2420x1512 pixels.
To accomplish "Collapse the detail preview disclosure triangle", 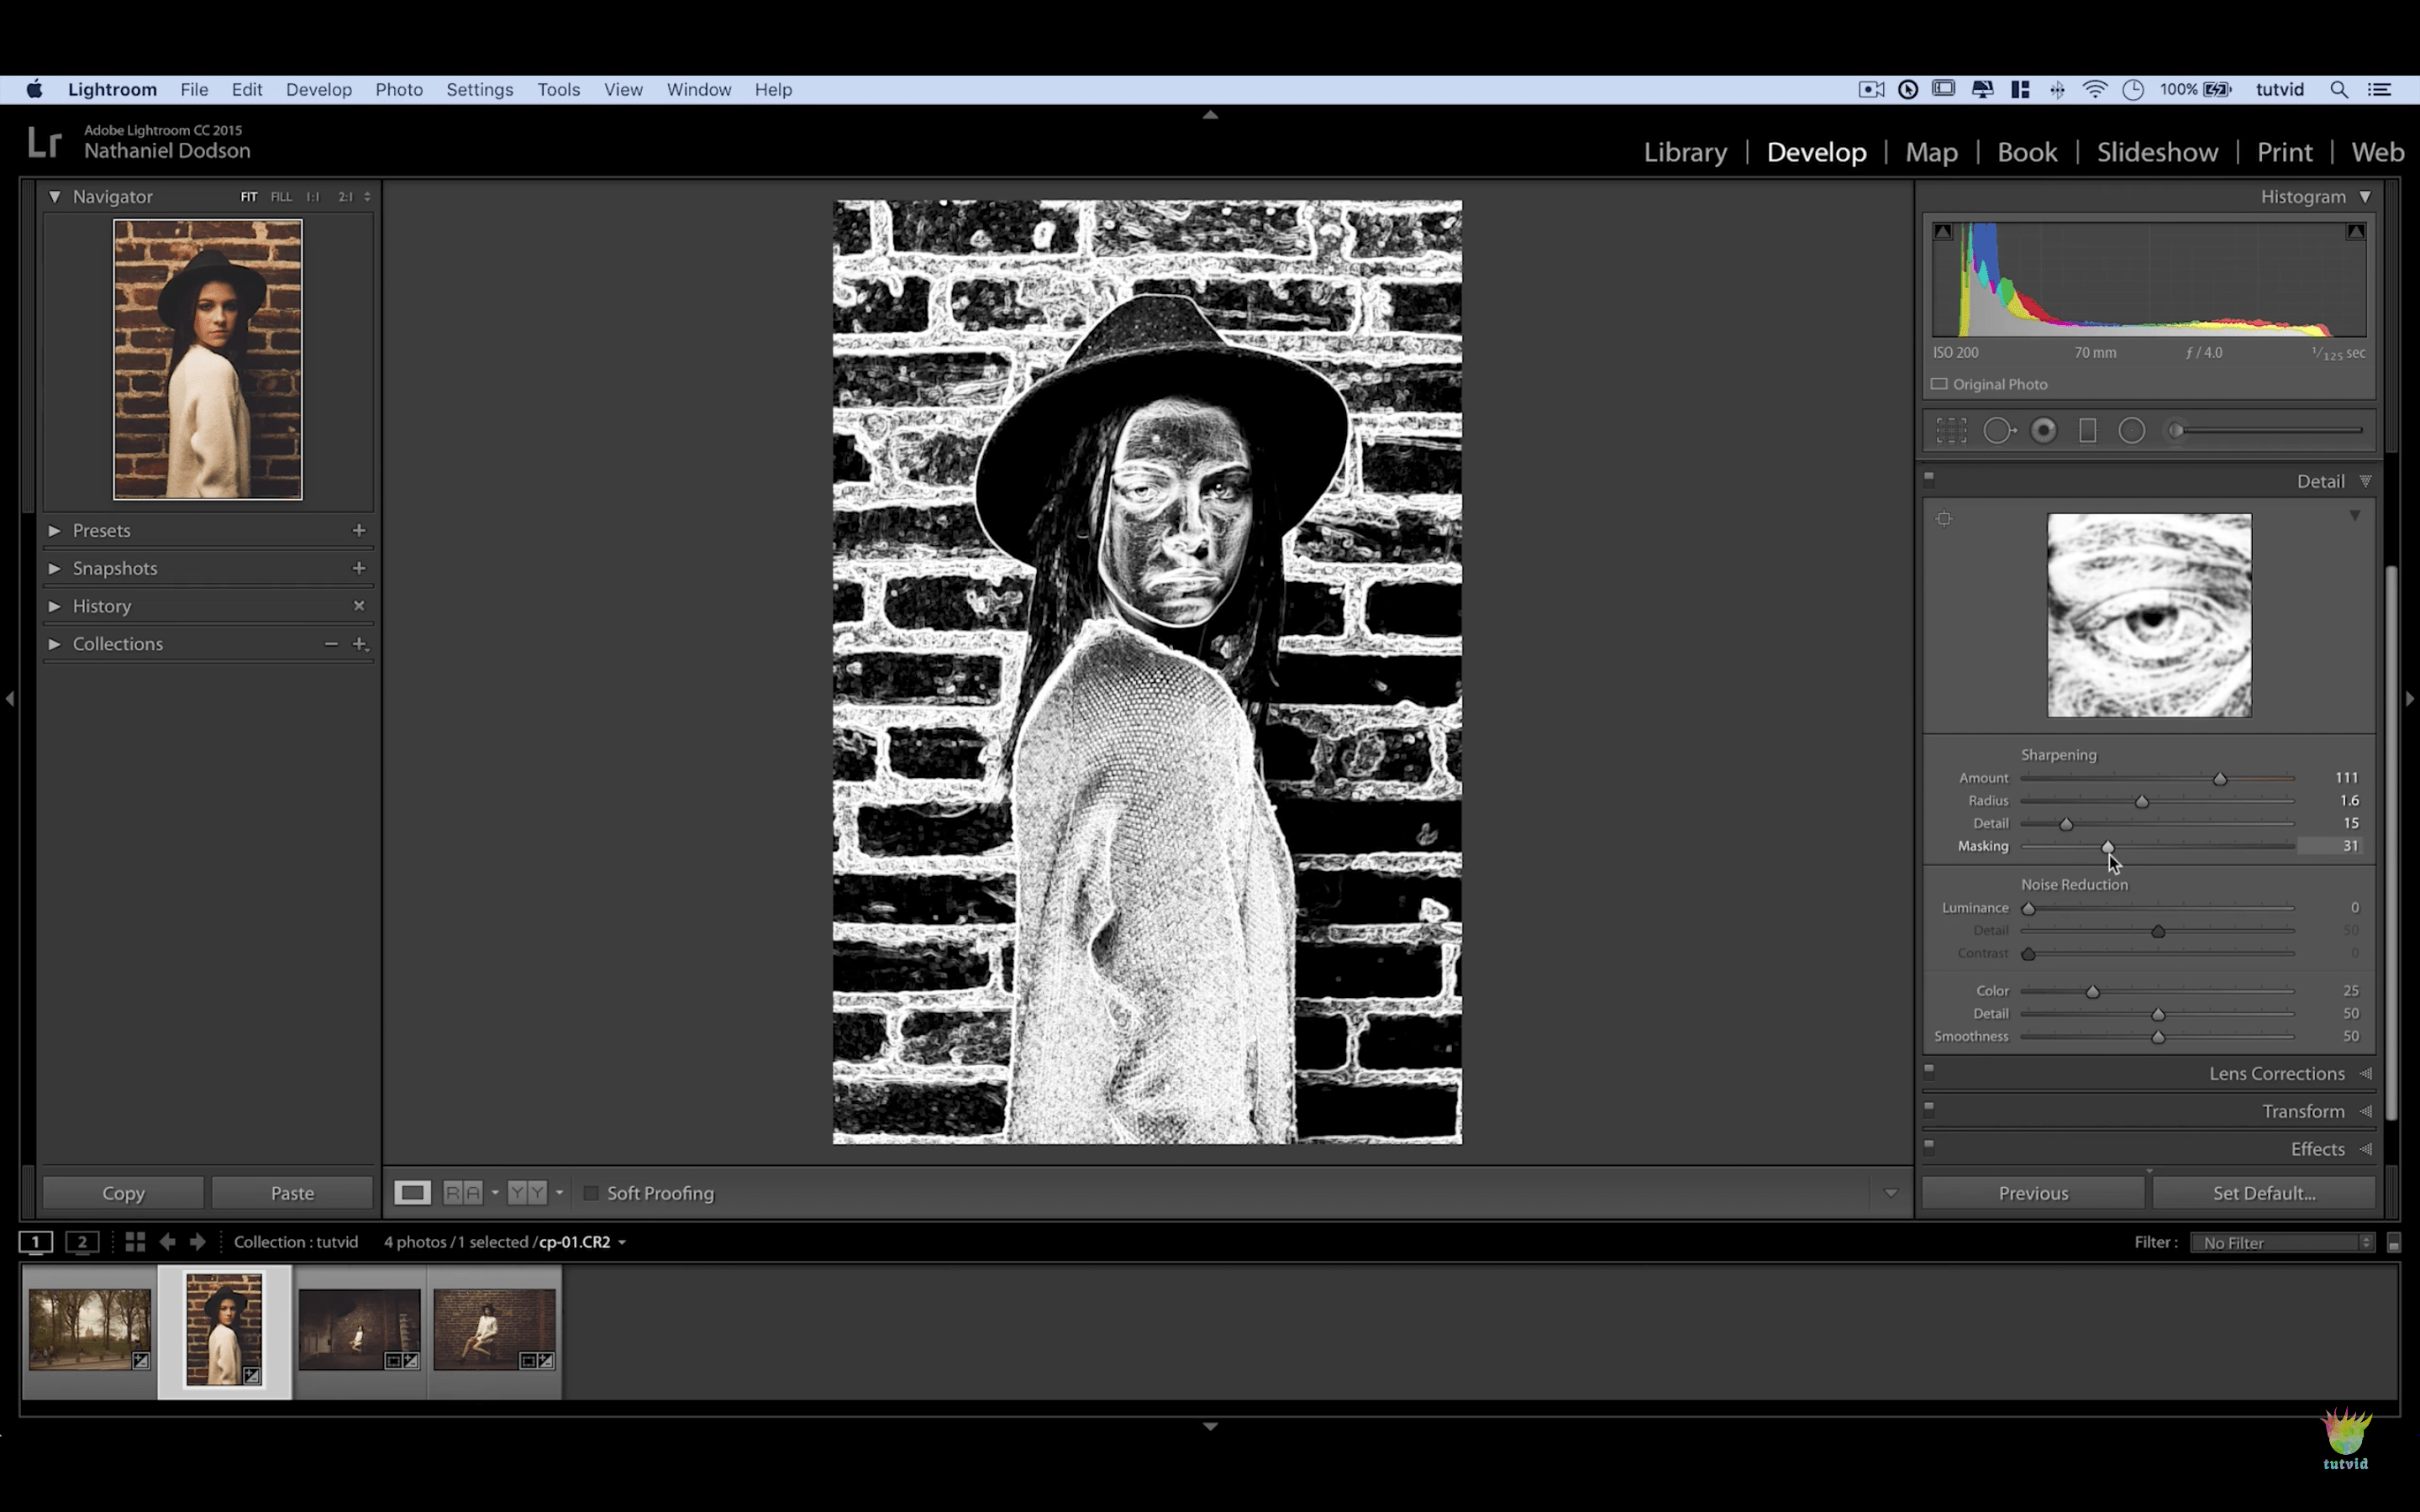I will coord(2355,516).
